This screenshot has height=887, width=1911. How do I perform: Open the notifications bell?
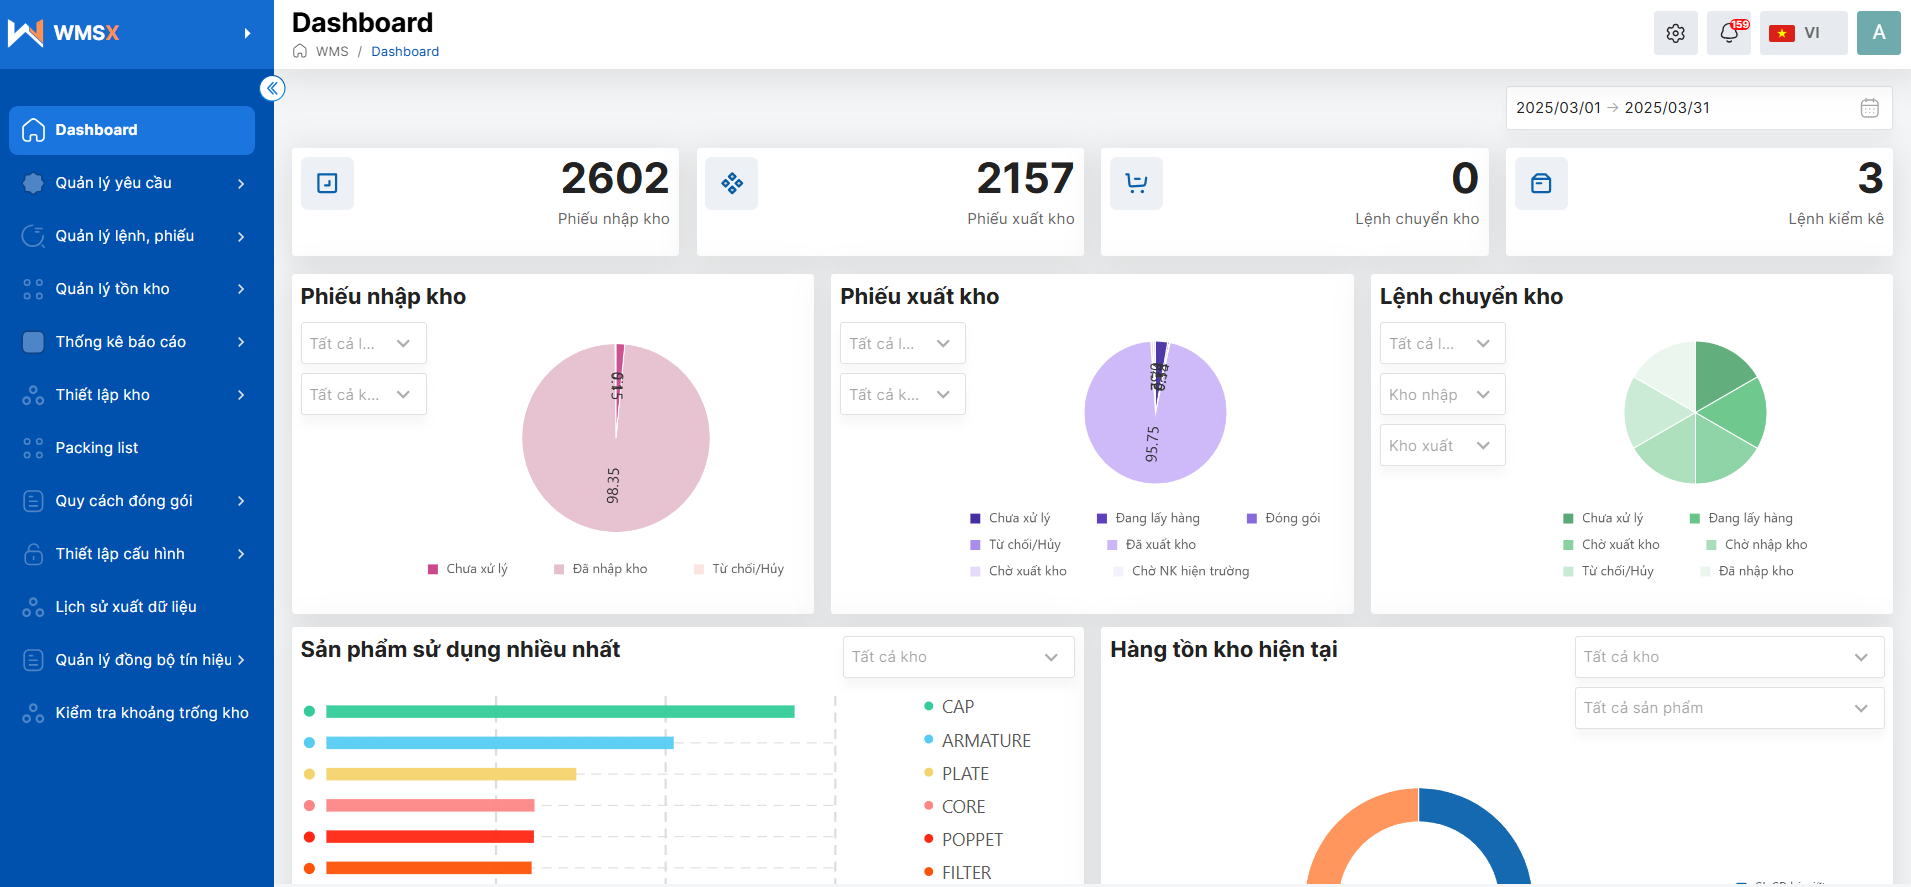pyautogui.click(x=1728, y=33)
